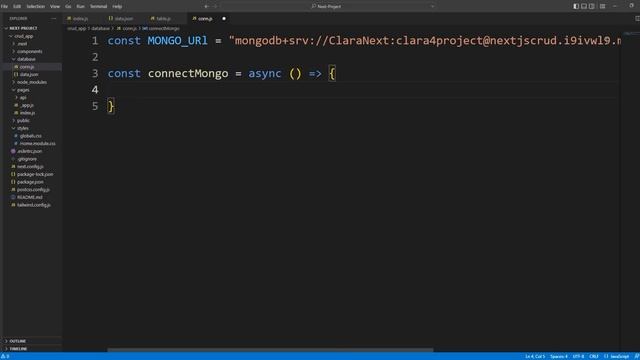The width and height of the screenshot is (640, 360).
Task: Click the problems warning indicator in status bar
Action: tap(5, 356)
